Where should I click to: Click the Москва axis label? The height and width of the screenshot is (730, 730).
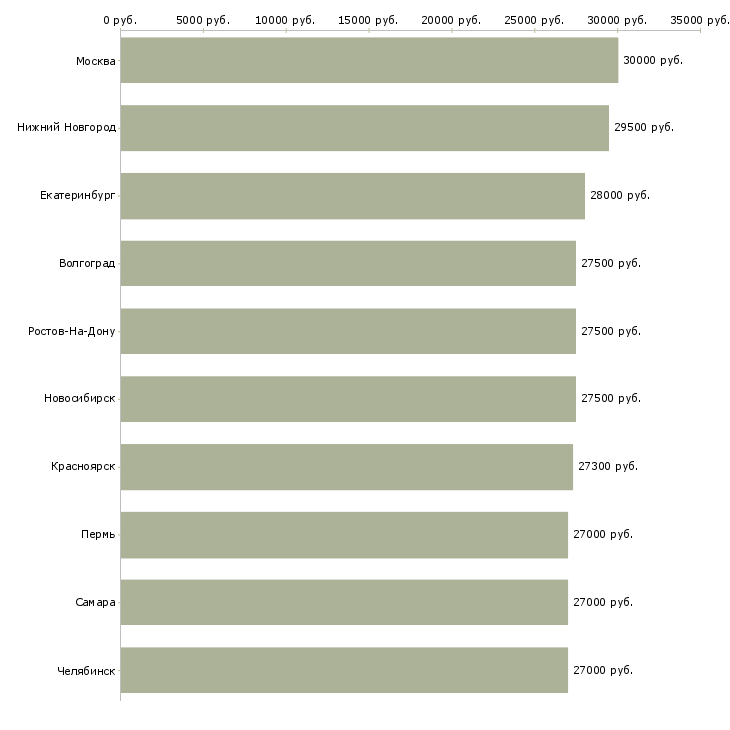pyautogui.click(x=95, y=62)
